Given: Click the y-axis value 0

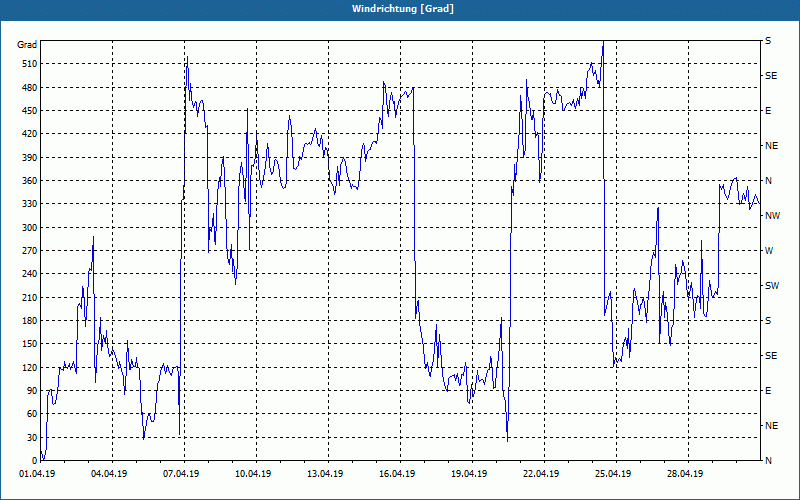Looking at the screenshot, I should (x=34, y=461).
